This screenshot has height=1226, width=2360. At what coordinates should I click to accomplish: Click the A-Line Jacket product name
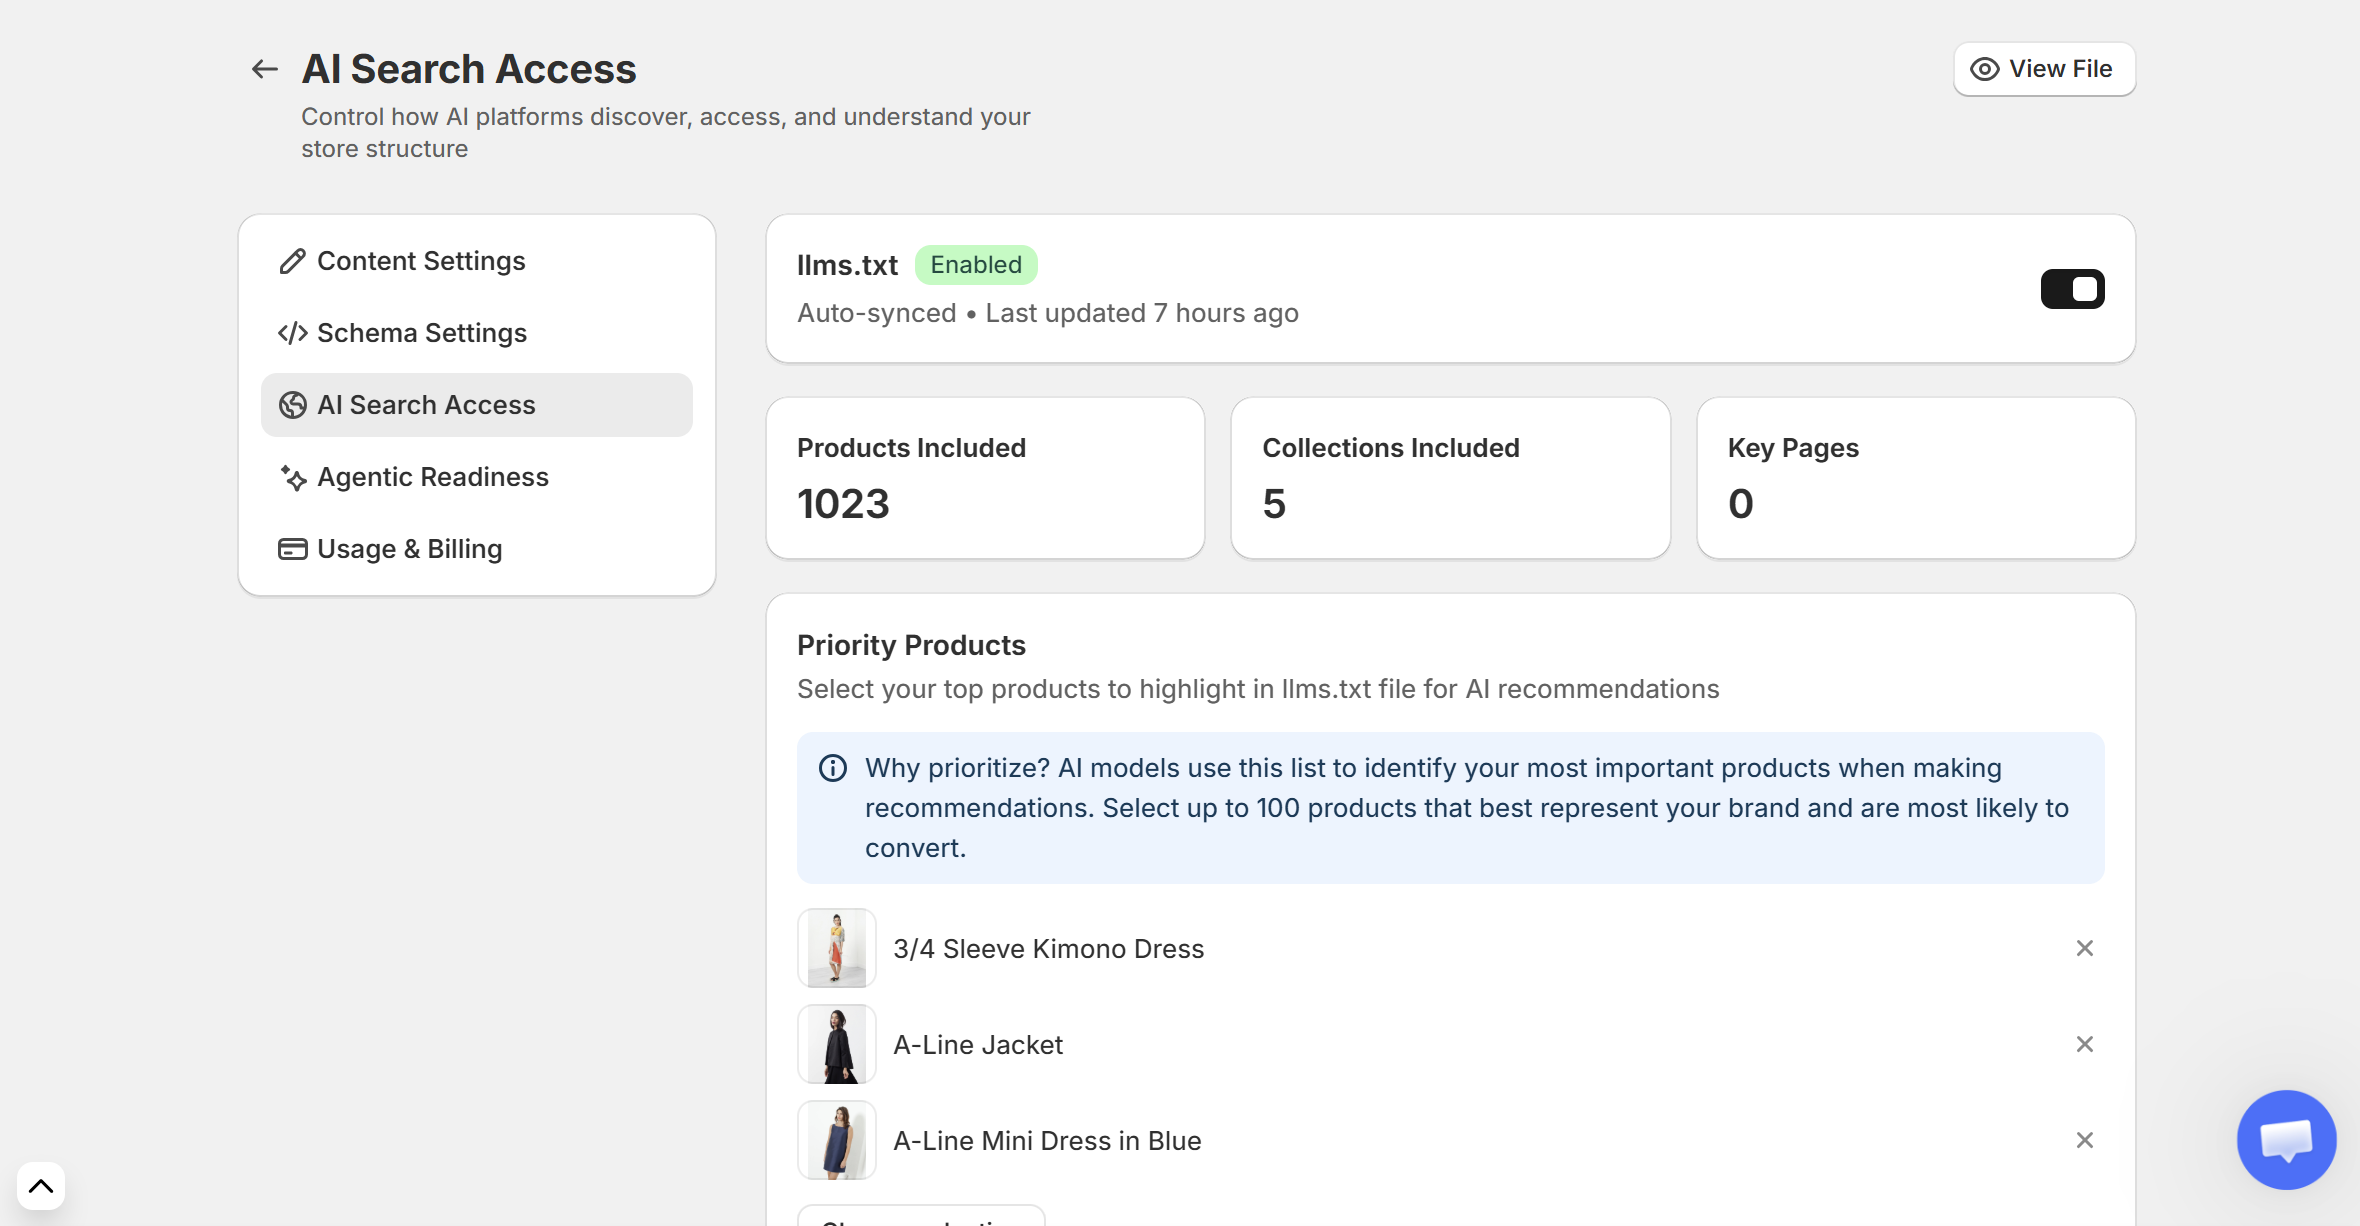[x=977, y=1044]
